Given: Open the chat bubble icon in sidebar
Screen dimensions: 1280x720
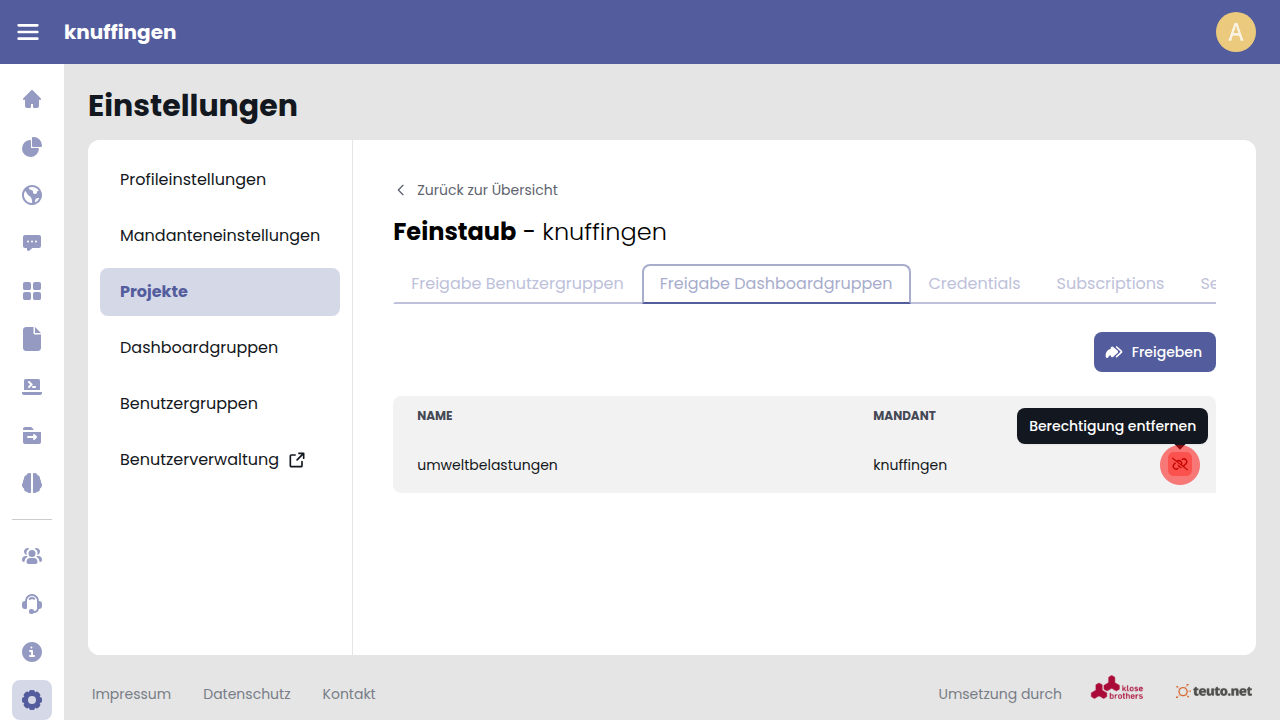Looking at the screenshot, I should (32, 243).
